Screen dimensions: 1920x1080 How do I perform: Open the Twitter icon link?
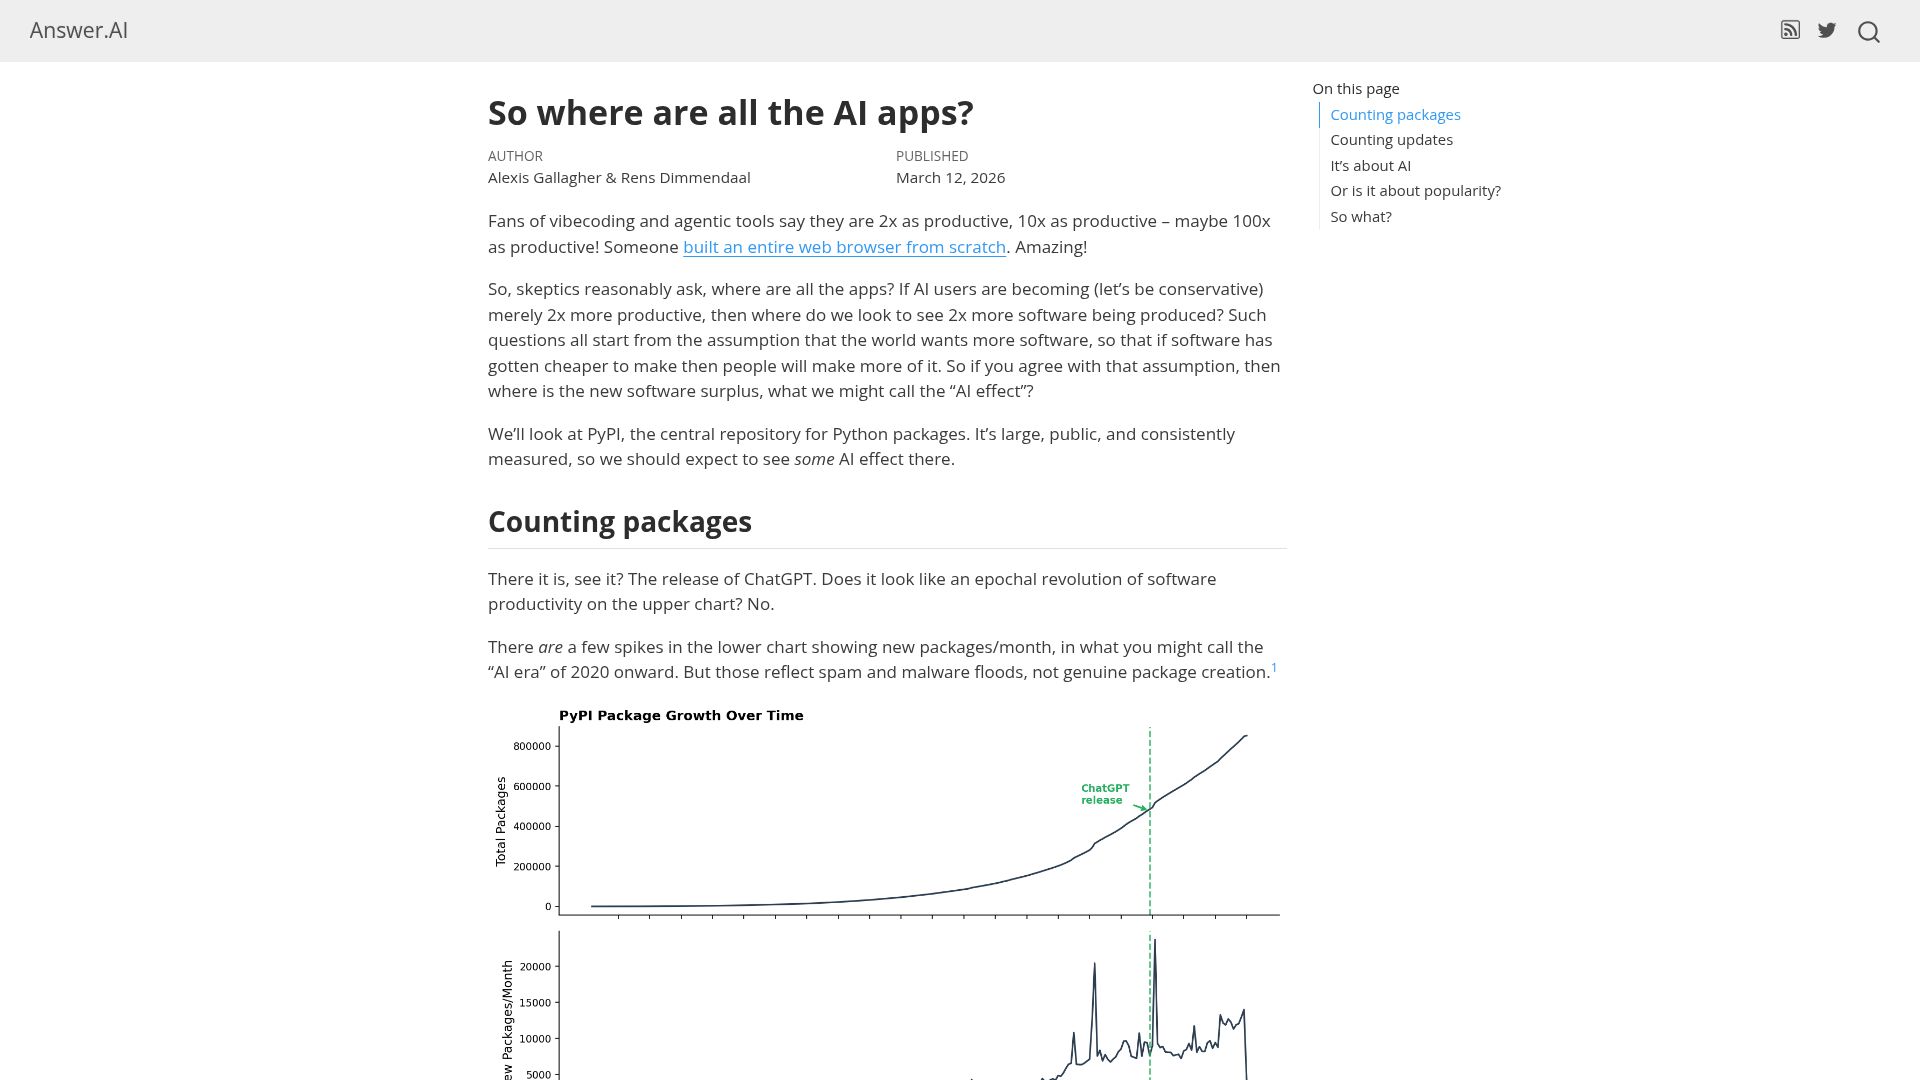pos(1827,30)
